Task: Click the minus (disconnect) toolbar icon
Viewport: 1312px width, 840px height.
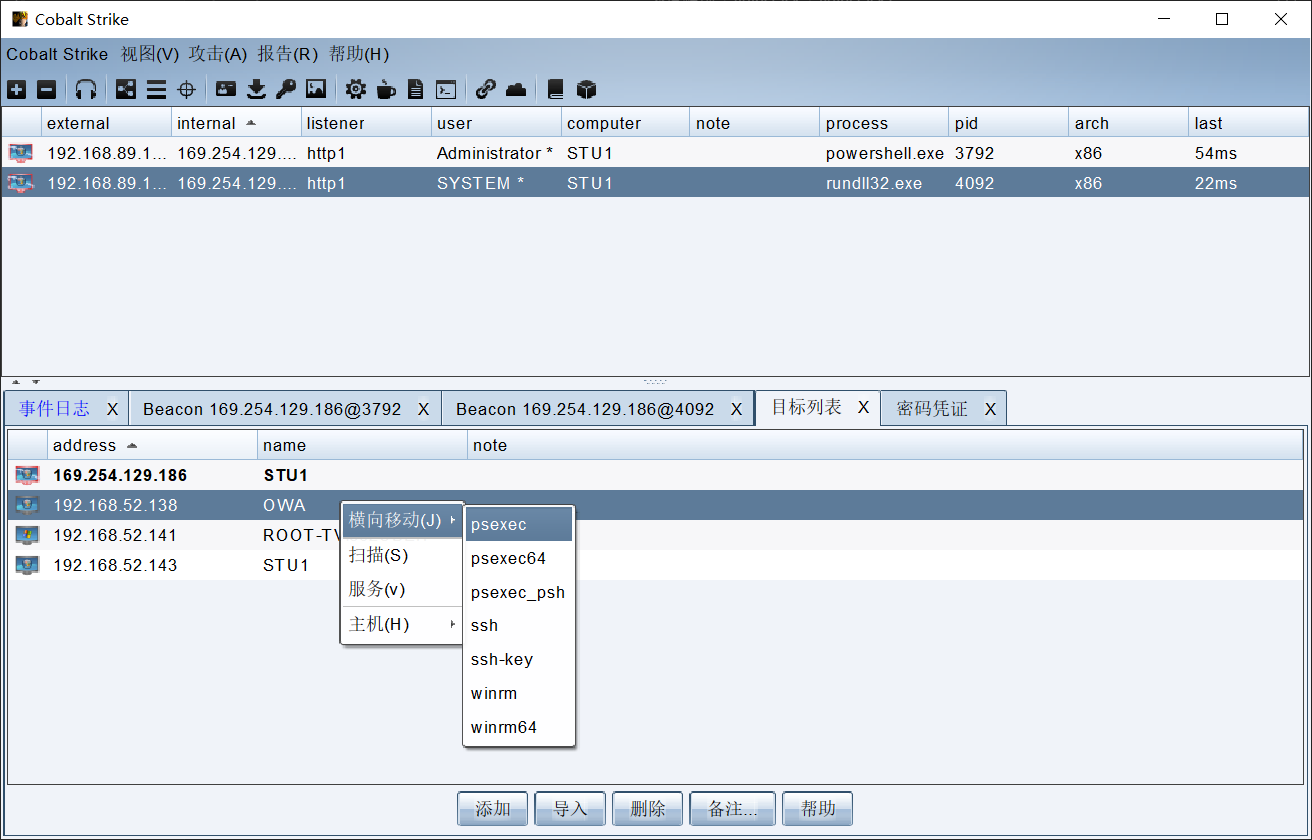Action: pyautogui.click(x=47, y=90)
